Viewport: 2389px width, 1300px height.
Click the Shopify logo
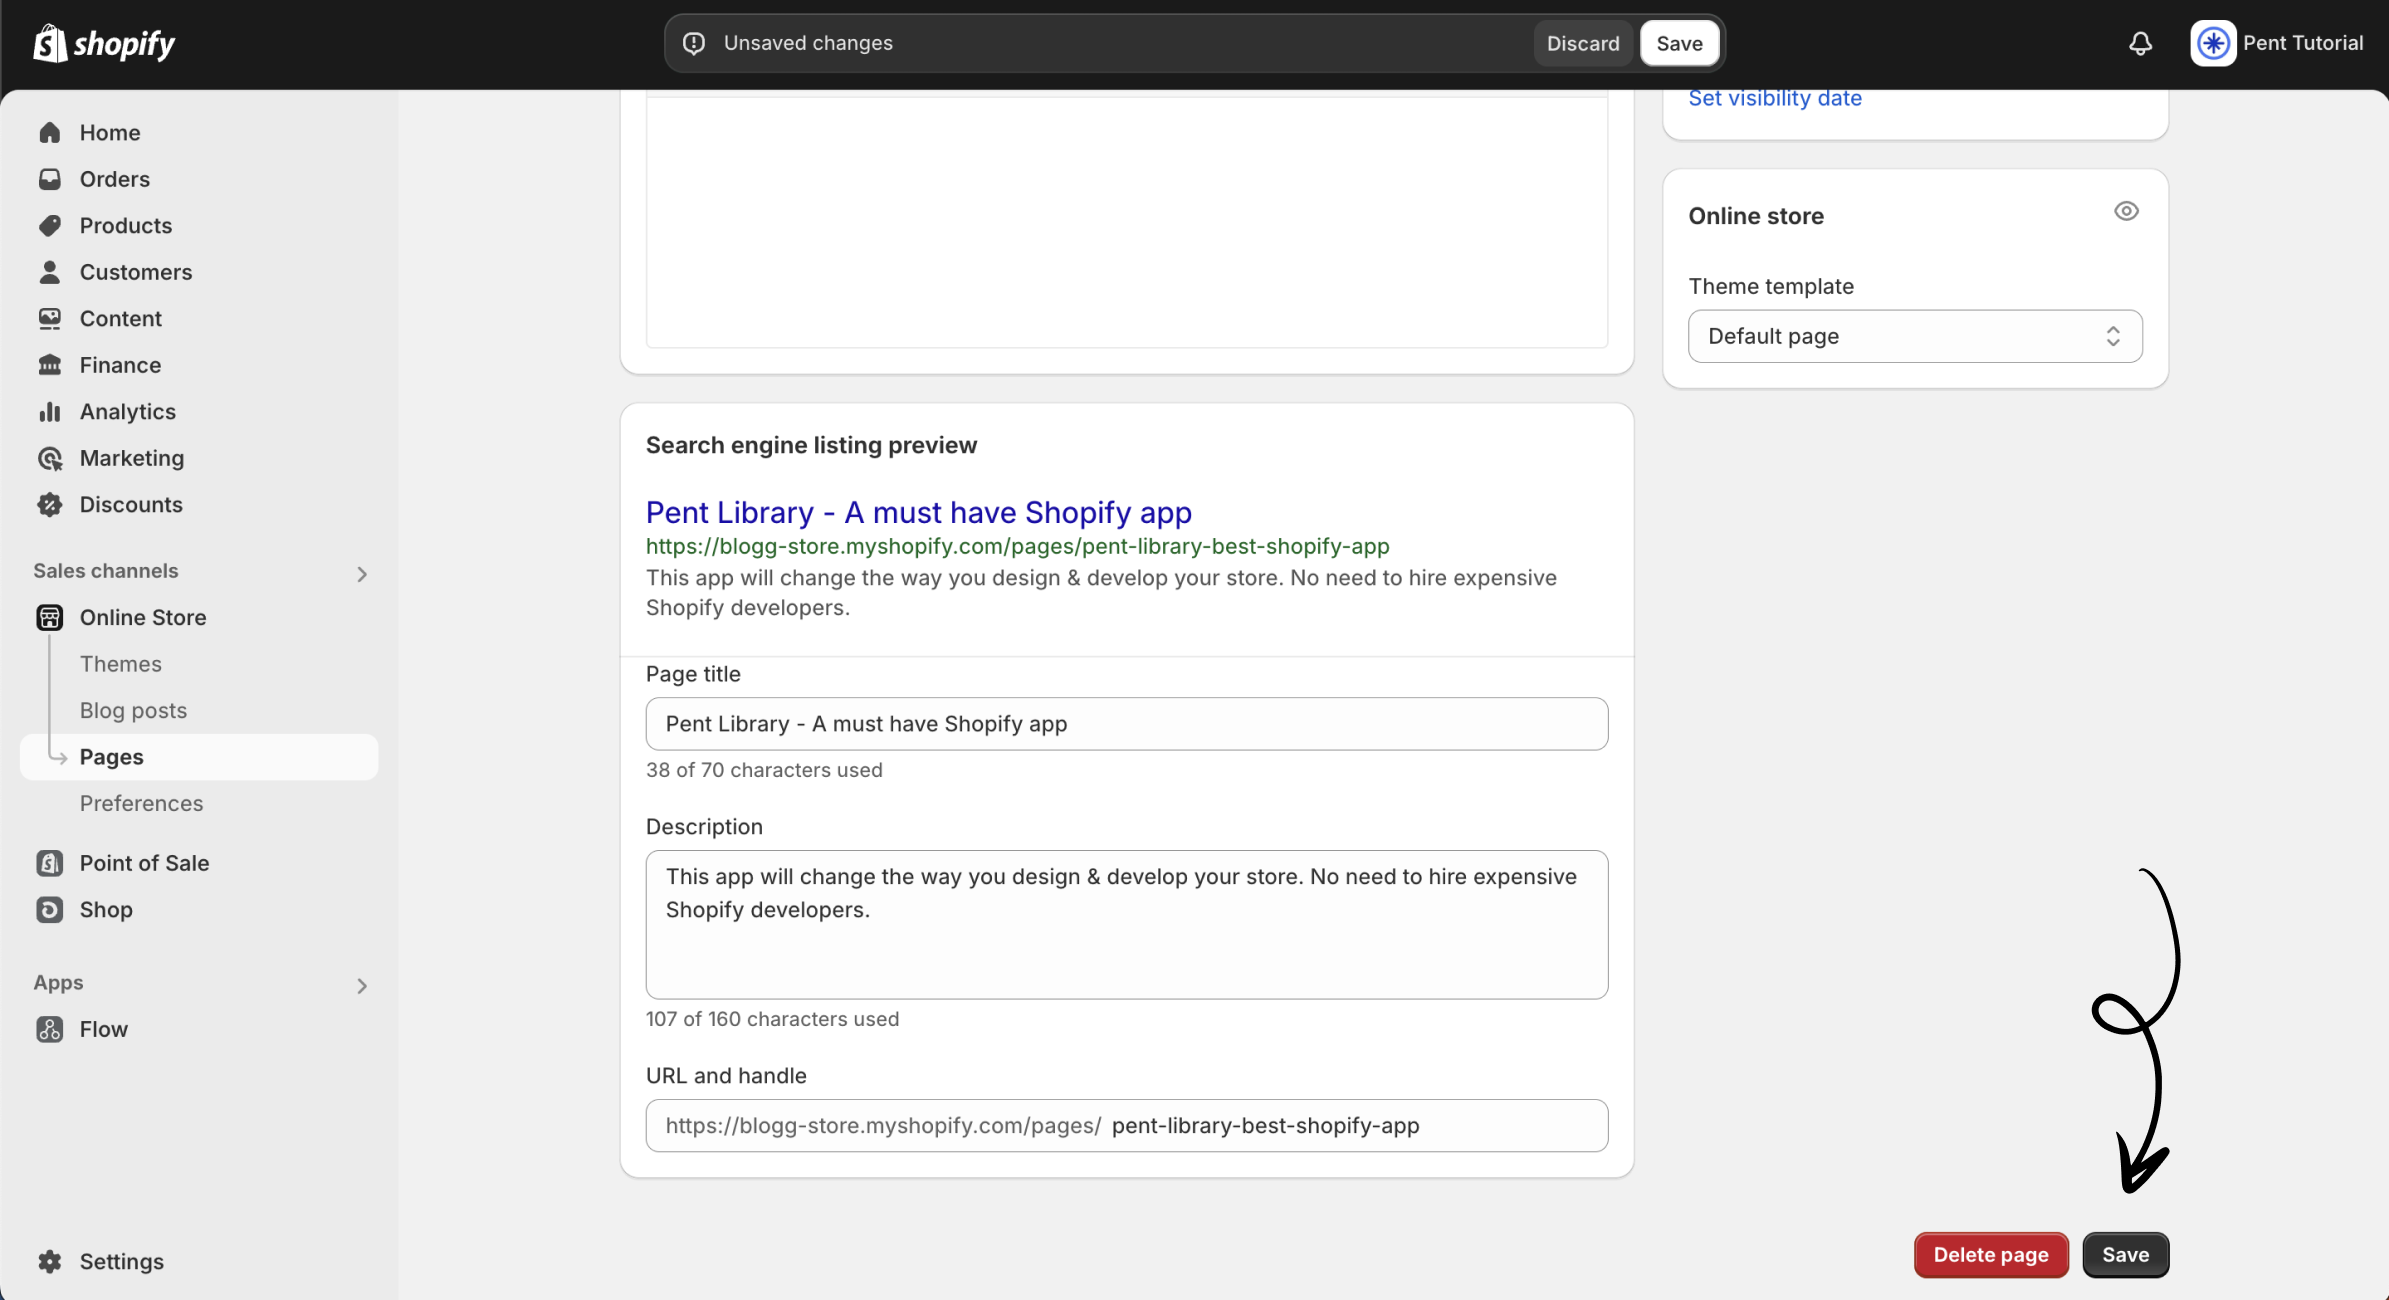(x=104, y=43)
